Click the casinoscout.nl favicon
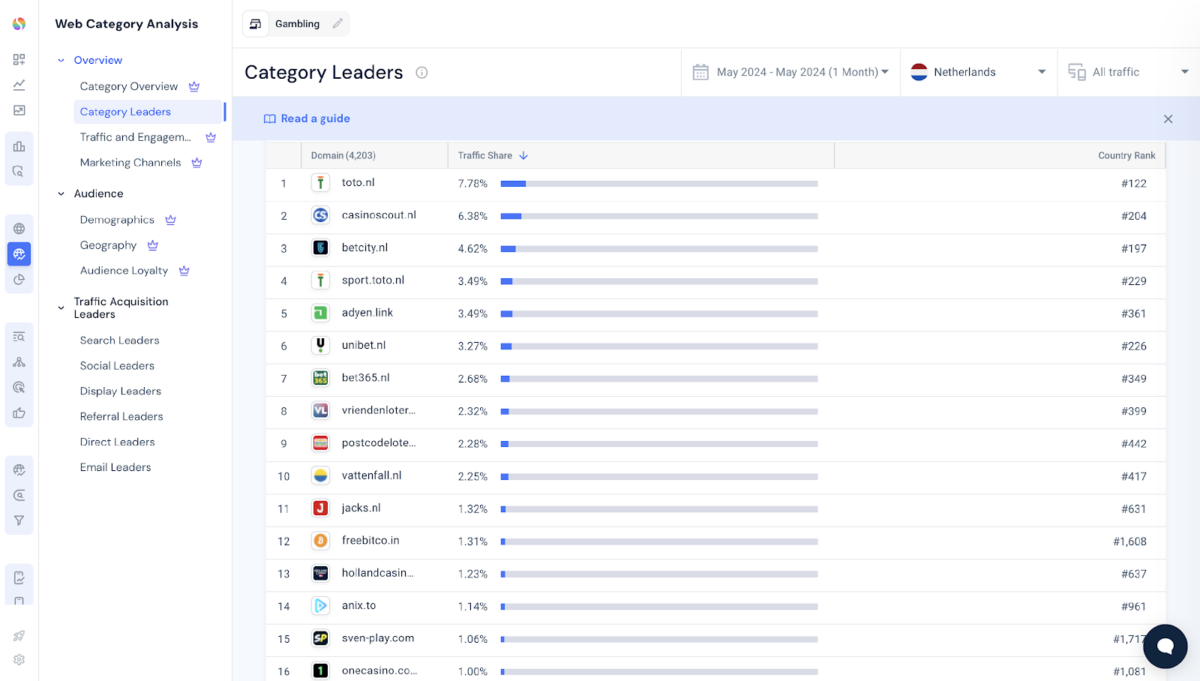 (320, 215)
